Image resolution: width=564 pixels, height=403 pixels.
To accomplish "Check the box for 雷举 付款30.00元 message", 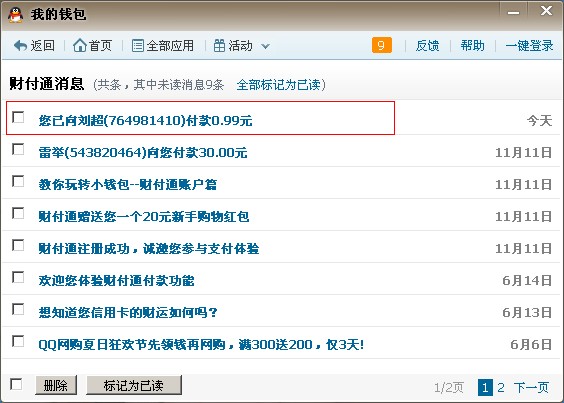I will pyautogui.click(x=18, y=149).
